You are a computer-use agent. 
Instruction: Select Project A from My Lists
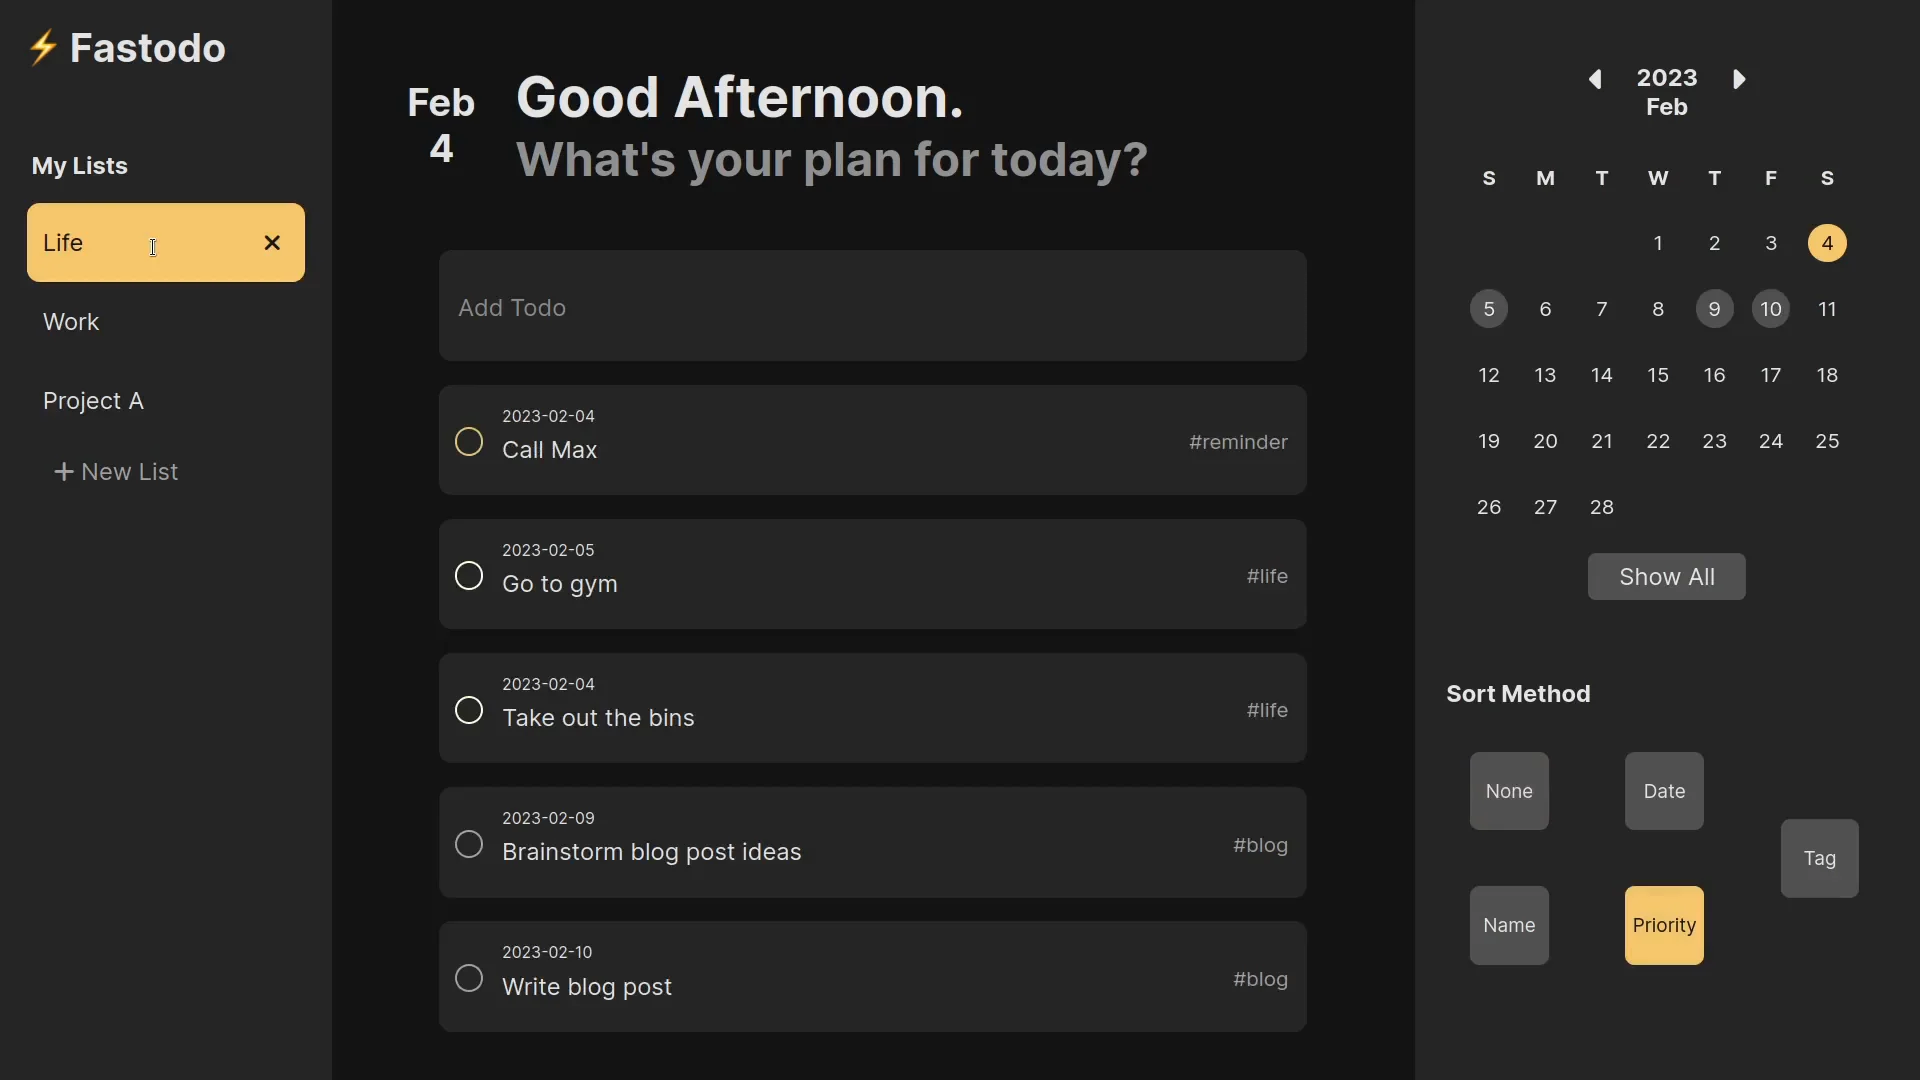(94, 400)
